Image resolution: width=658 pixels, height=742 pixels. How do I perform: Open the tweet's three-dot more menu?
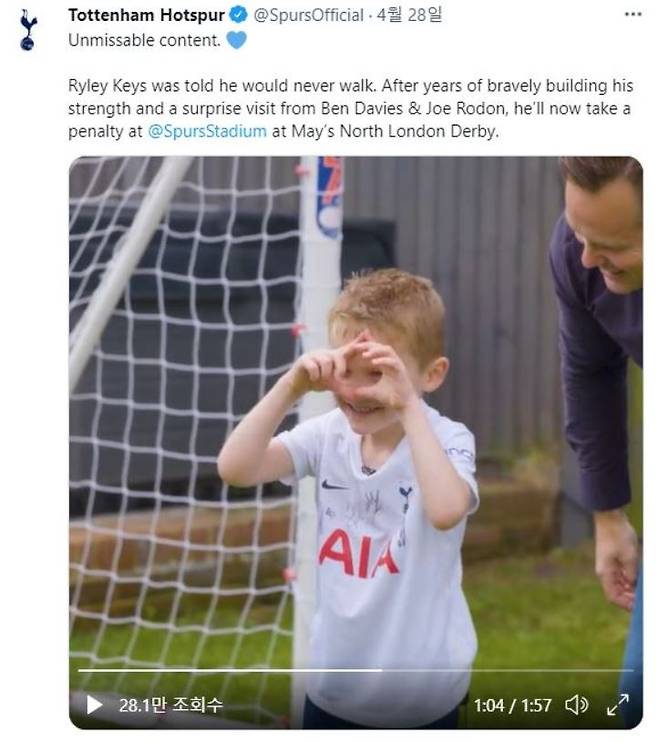[x=633, y=15]
